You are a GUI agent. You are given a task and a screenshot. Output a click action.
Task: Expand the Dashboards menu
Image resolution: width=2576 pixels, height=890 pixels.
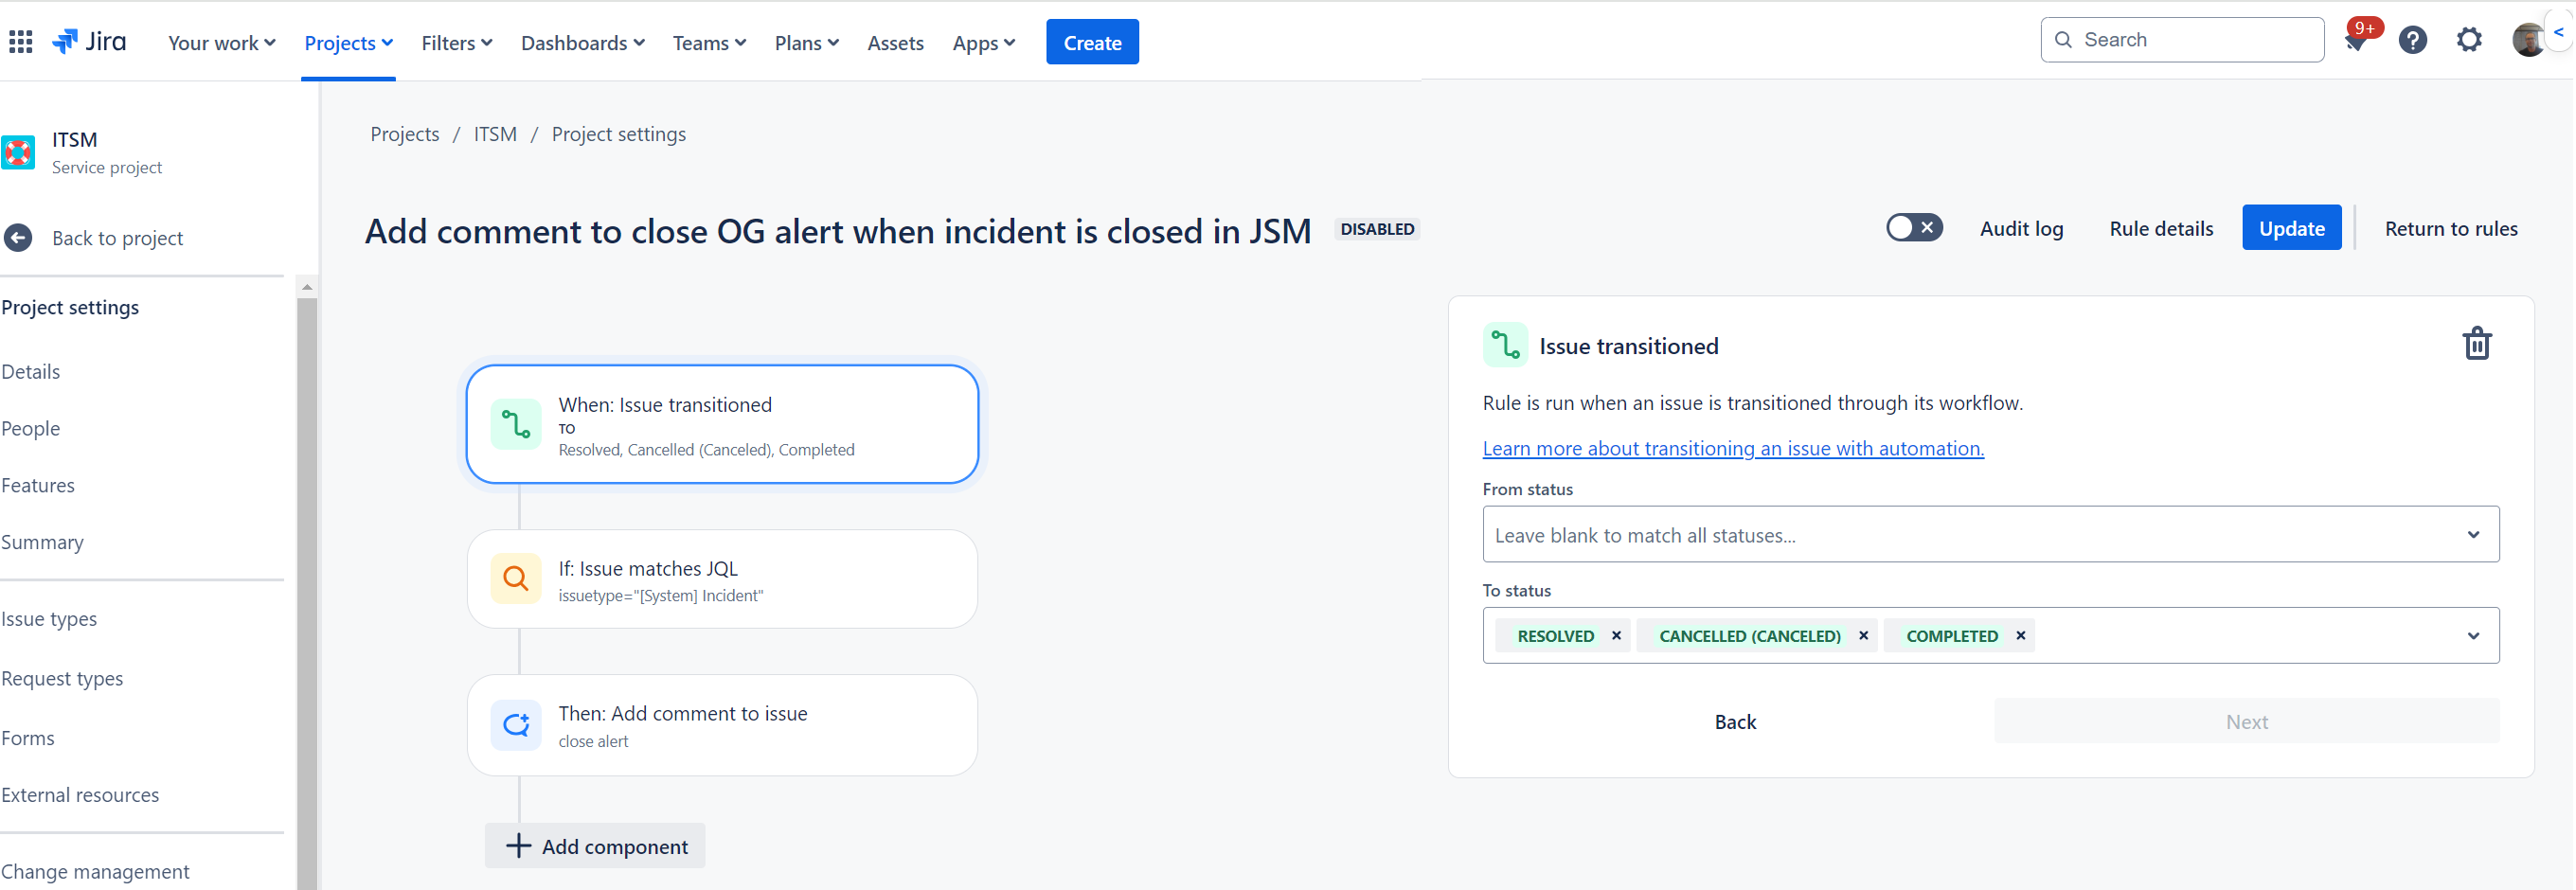coord(583,42)
